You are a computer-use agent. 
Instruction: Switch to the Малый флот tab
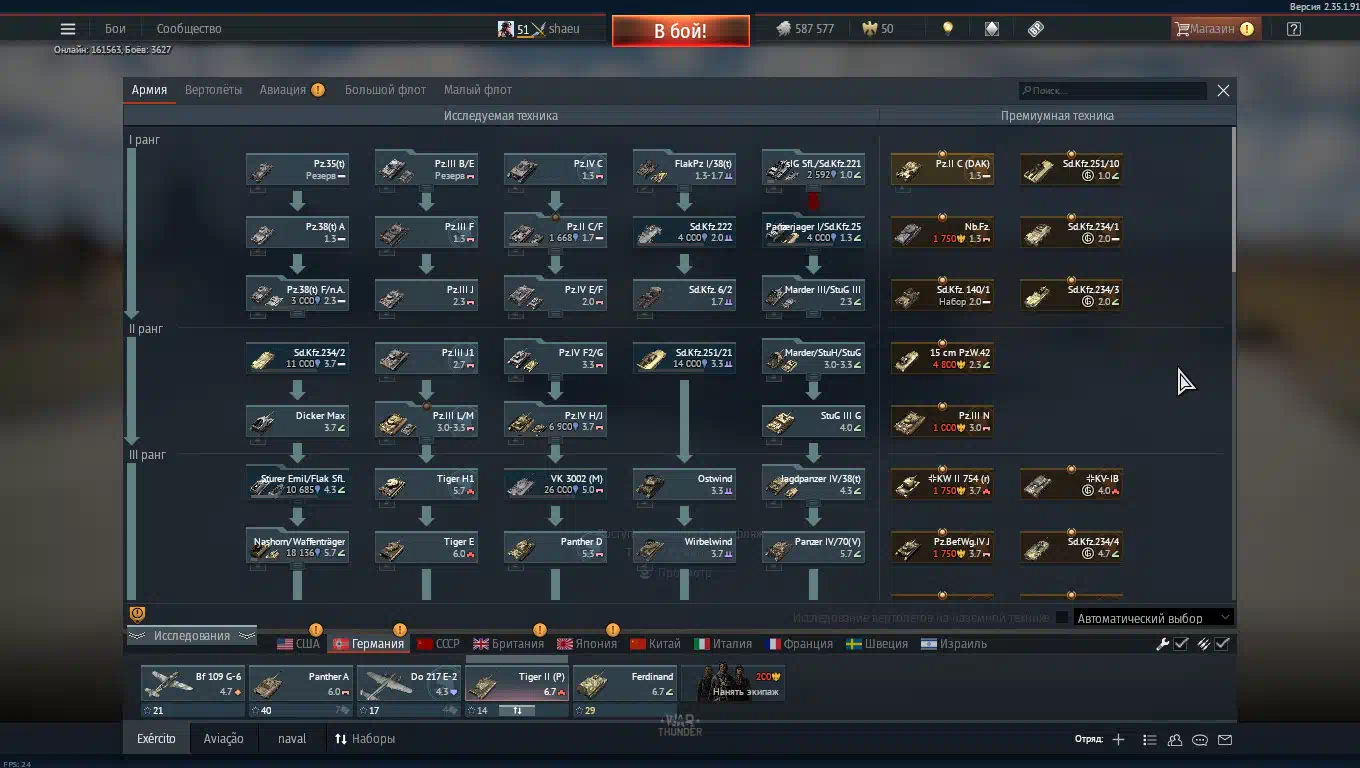(477, 90)
